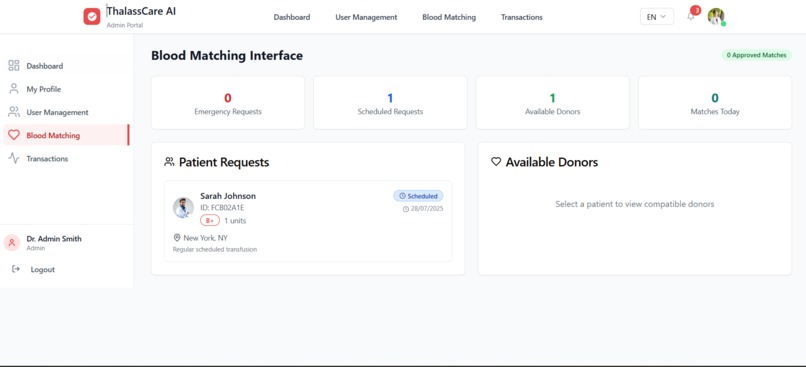The height and width of the screenshot is (367, 806).
Task: Click the New York location pin icon
Action: [x=177, y=237]
